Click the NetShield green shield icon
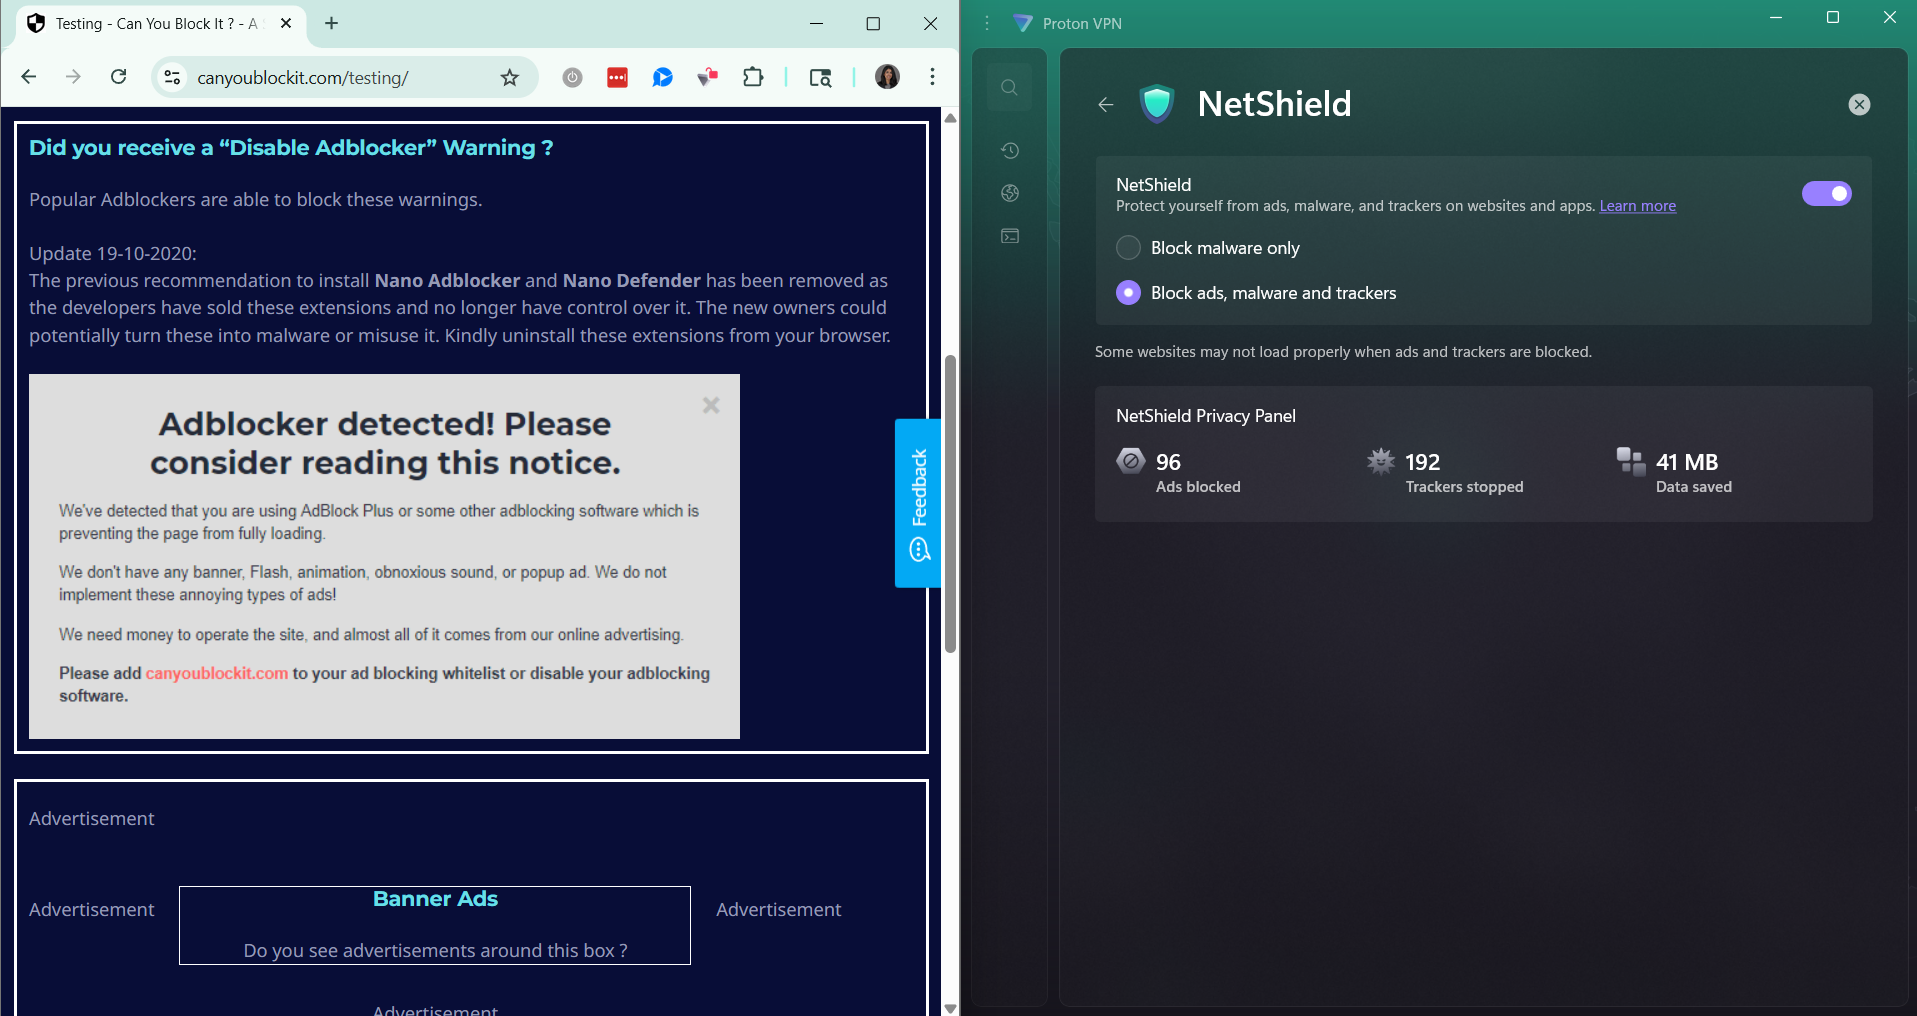Screen dimensions: 1917x1016 1157,104
